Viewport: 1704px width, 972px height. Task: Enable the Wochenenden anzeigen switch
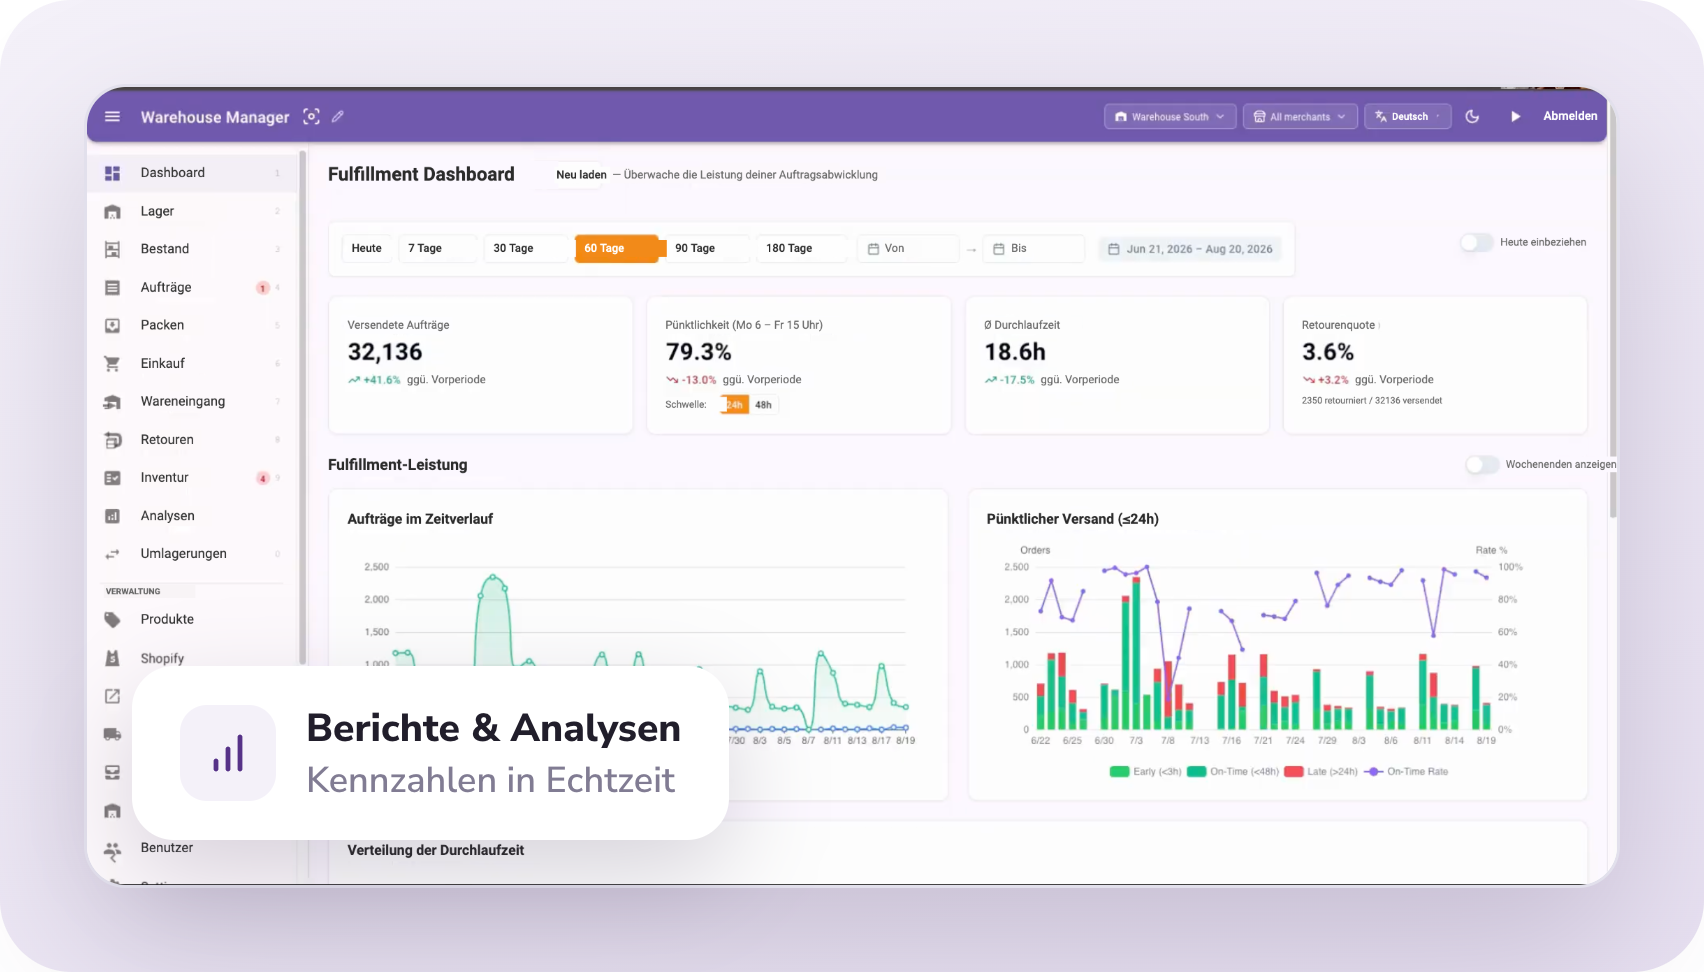1482,464
